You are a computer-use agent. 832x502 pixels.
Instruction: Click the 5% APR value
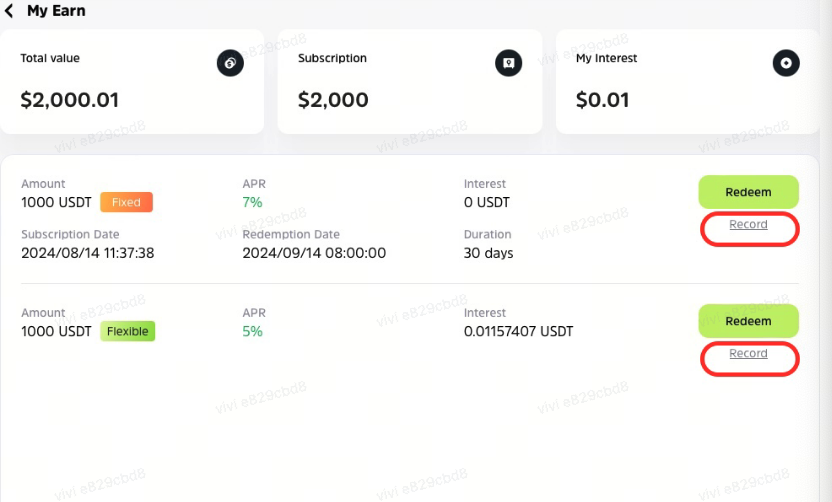tap(252, 331)
